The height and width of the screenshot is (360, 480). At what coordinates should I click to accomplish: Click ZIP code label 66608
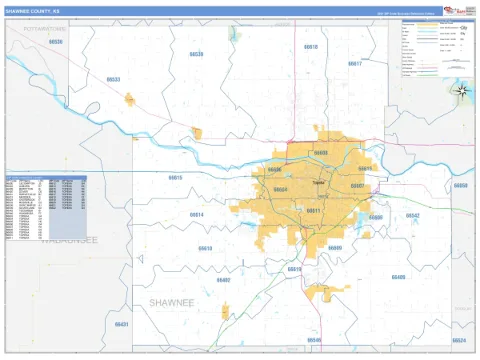pyautogui.click(x=321, y=153)
